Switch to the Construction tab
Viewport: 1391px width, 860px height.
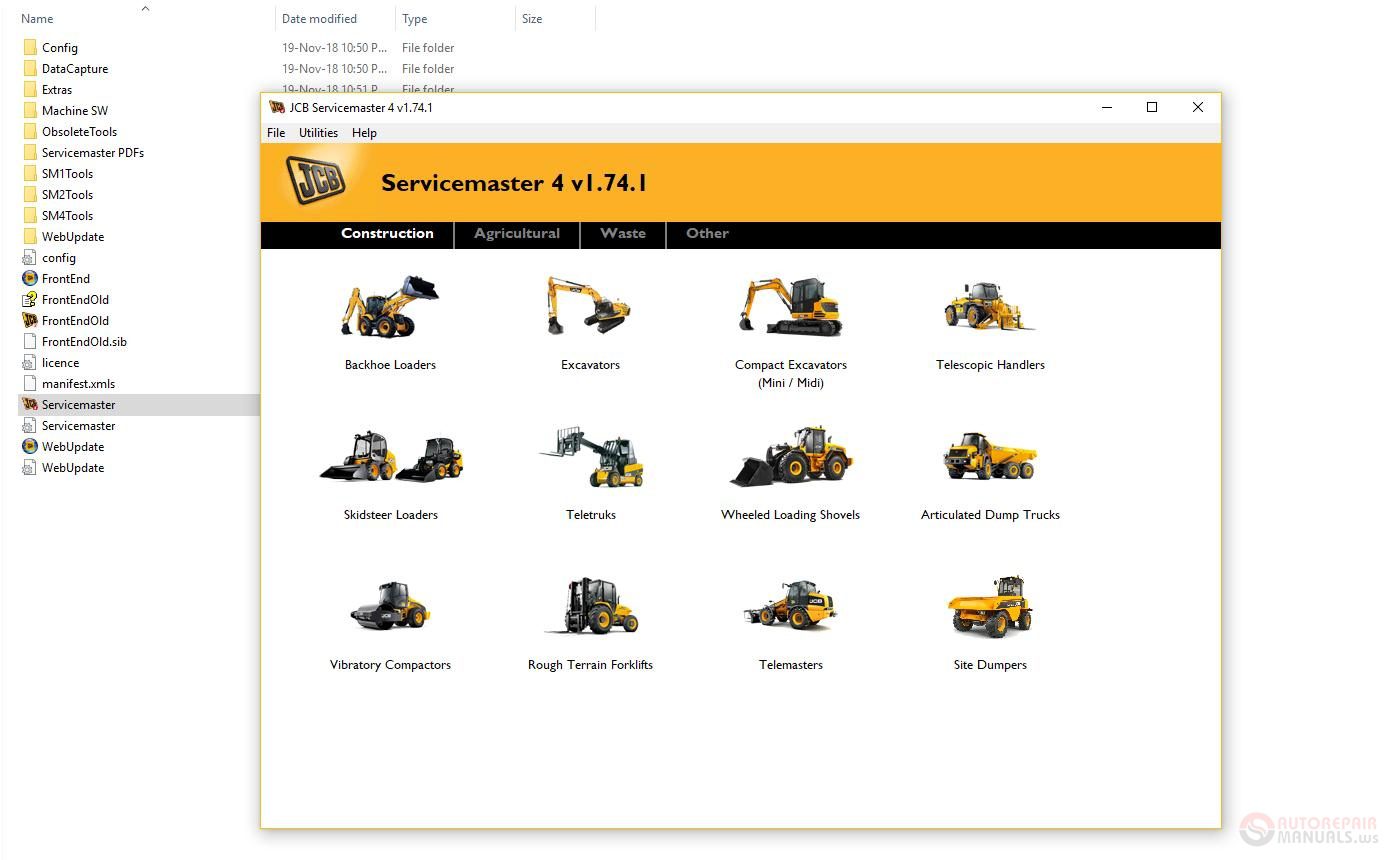point(387,234)
